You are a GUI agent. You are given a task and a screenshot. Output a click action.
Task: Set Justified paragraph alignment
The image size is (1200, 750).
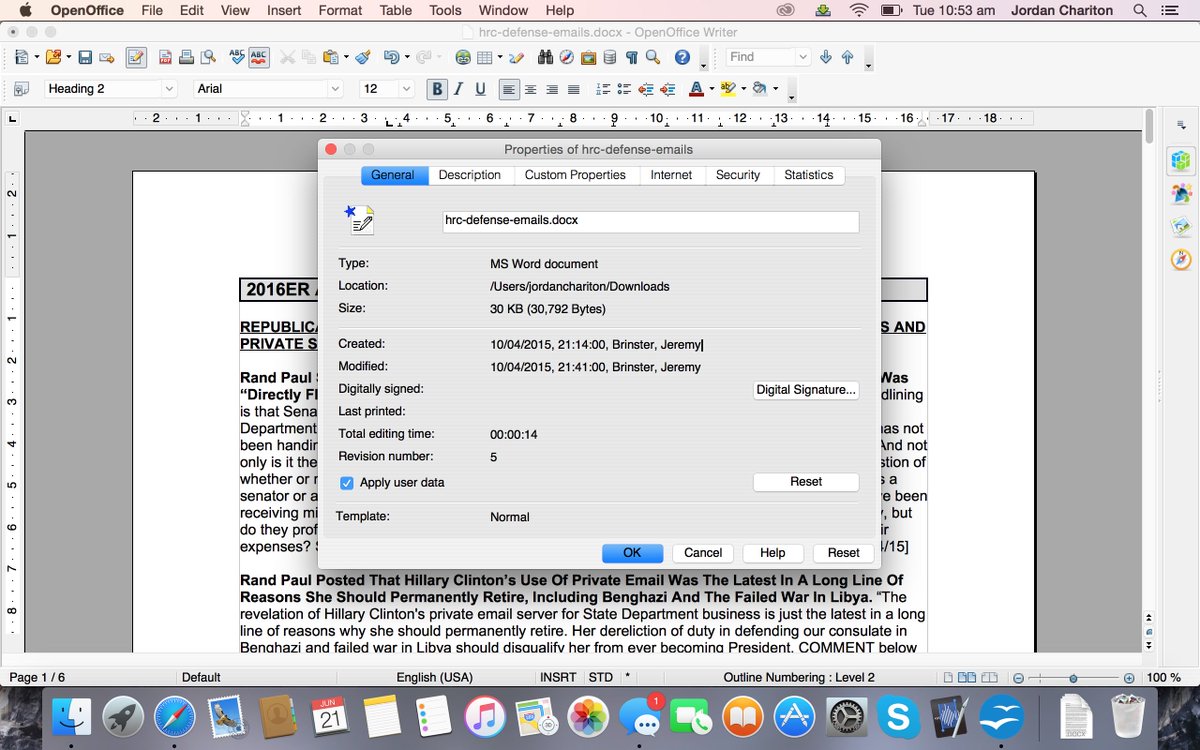pos(574,89)
